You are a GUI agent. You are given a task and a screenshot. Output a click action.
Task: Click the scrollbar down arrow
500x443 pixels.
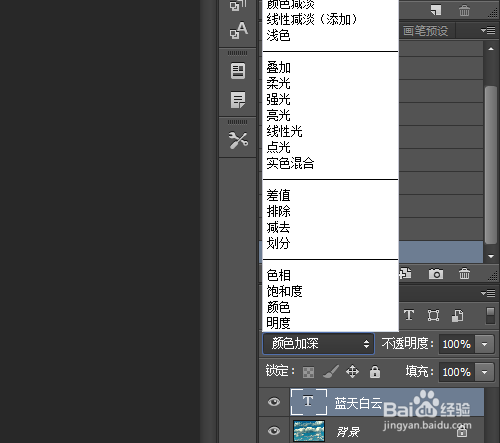[x=491, y=256]
